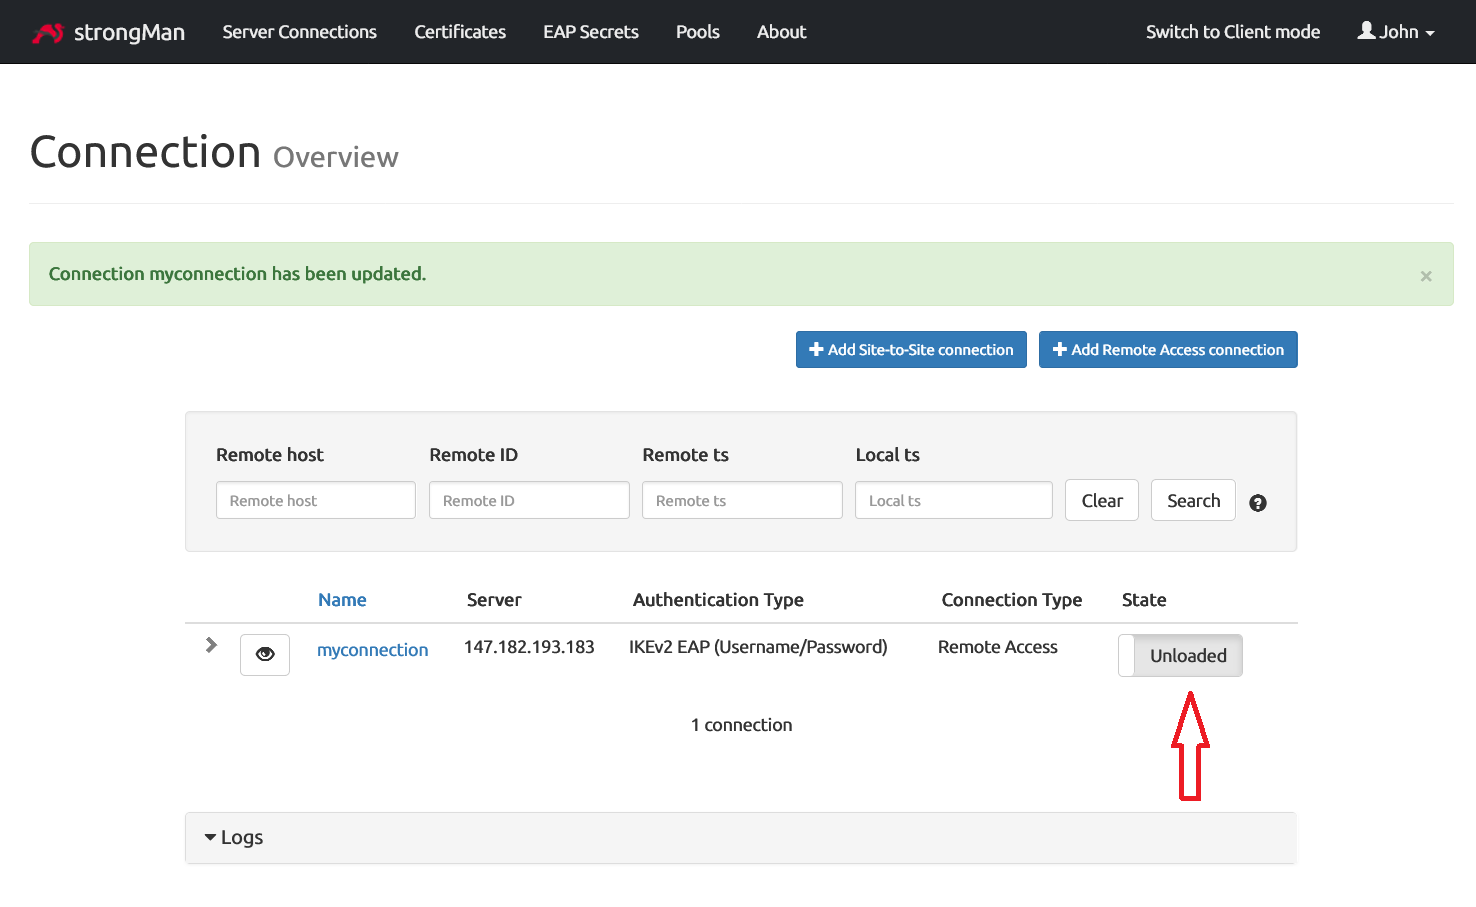
Task: Click the Search button
Action: tap(1192, 500)
